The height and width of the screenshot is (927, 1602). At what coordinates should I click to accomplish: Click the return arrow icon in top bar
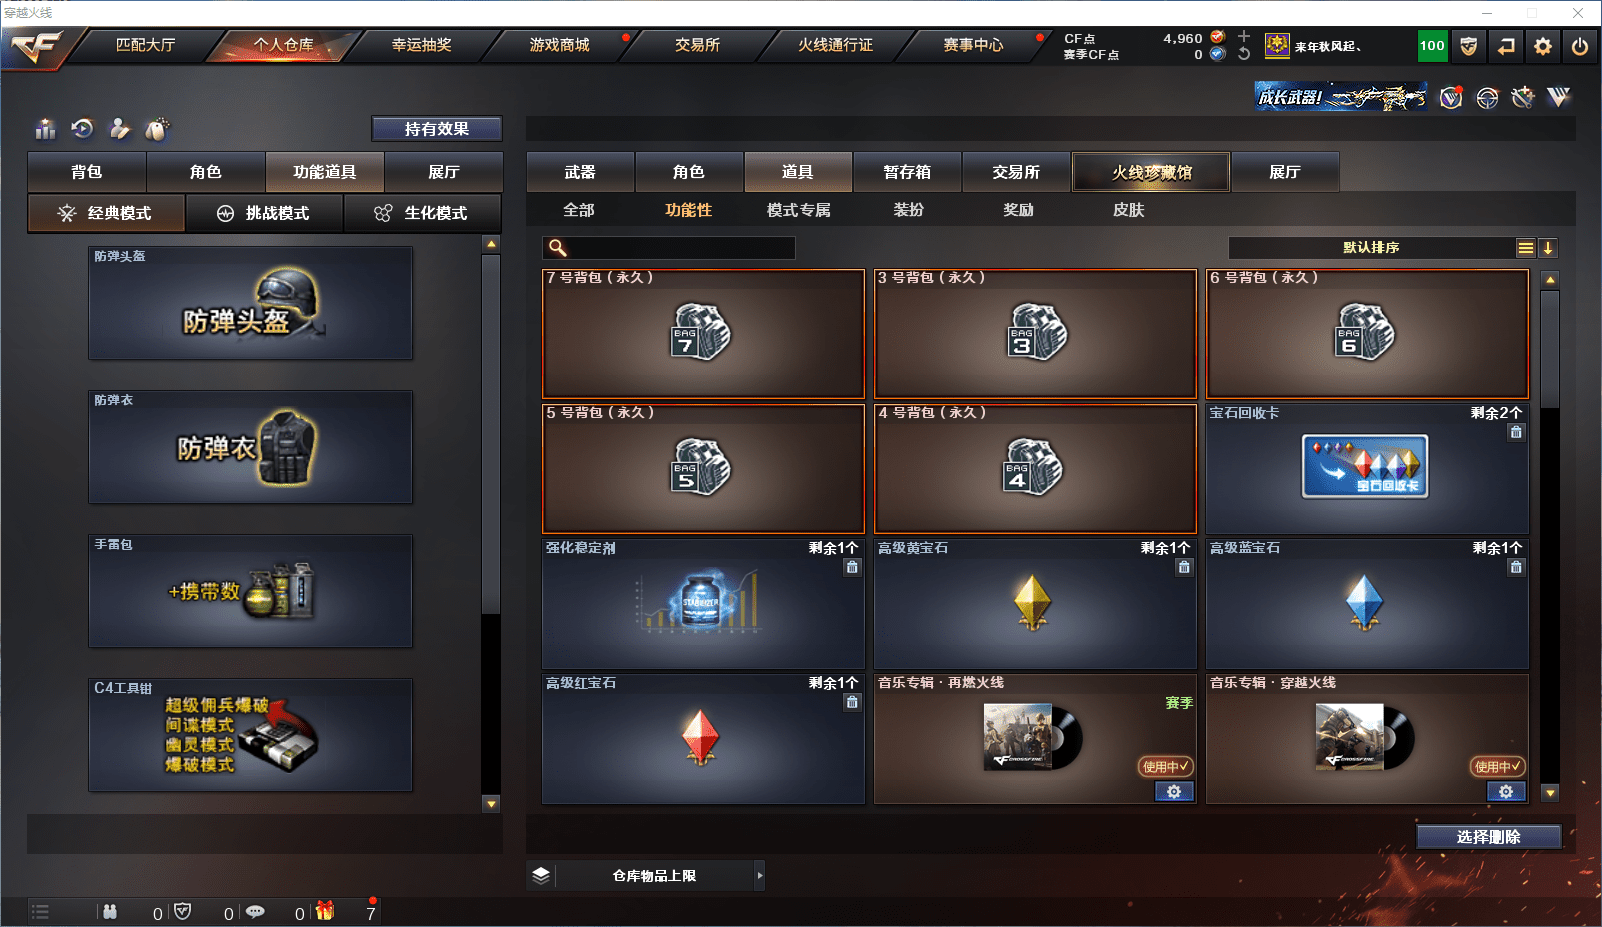(x=1506, y=46)
